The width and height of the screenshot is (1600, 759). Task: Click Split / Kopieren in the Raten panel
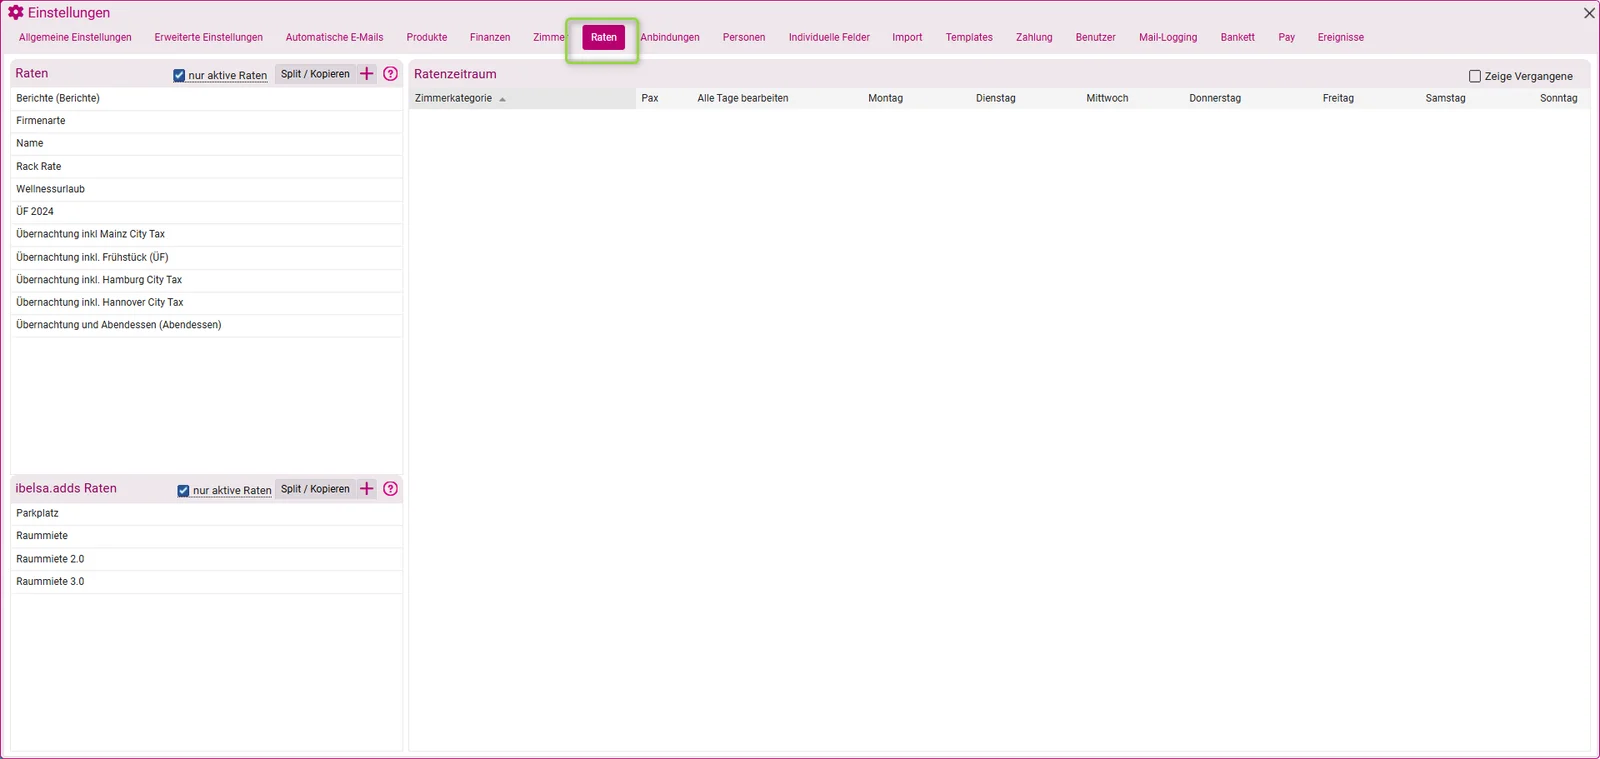coord(315,74)
